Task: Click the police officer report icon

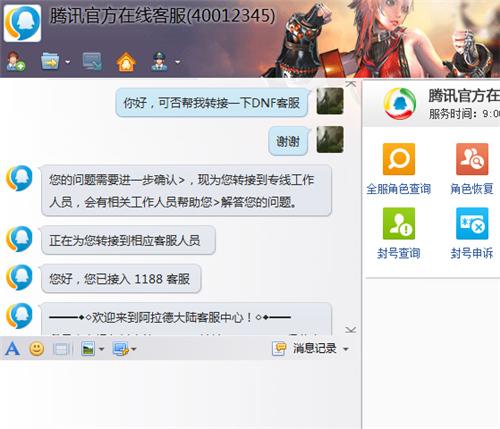Action: pyautogui.click(x=159, y=62)
